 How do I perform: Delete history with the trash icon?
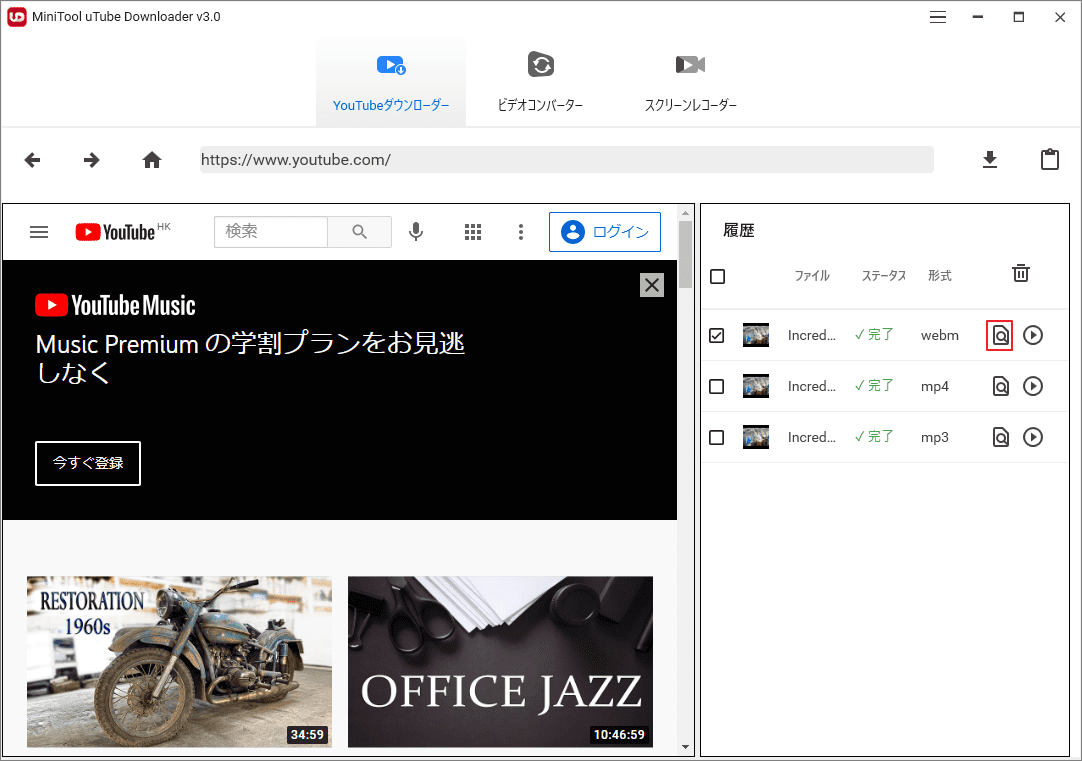[1021, 273]
